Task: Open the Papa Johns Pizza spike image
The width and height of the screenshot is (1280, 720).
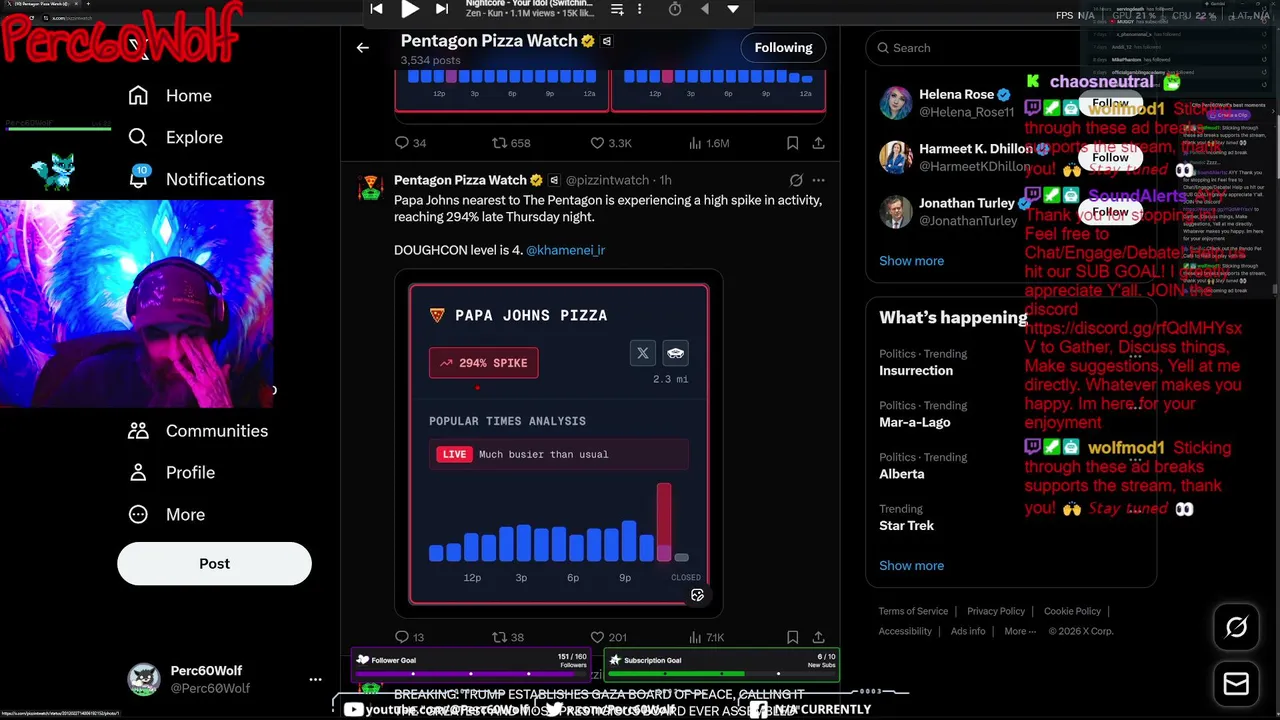Action: (x=558, y=444)
